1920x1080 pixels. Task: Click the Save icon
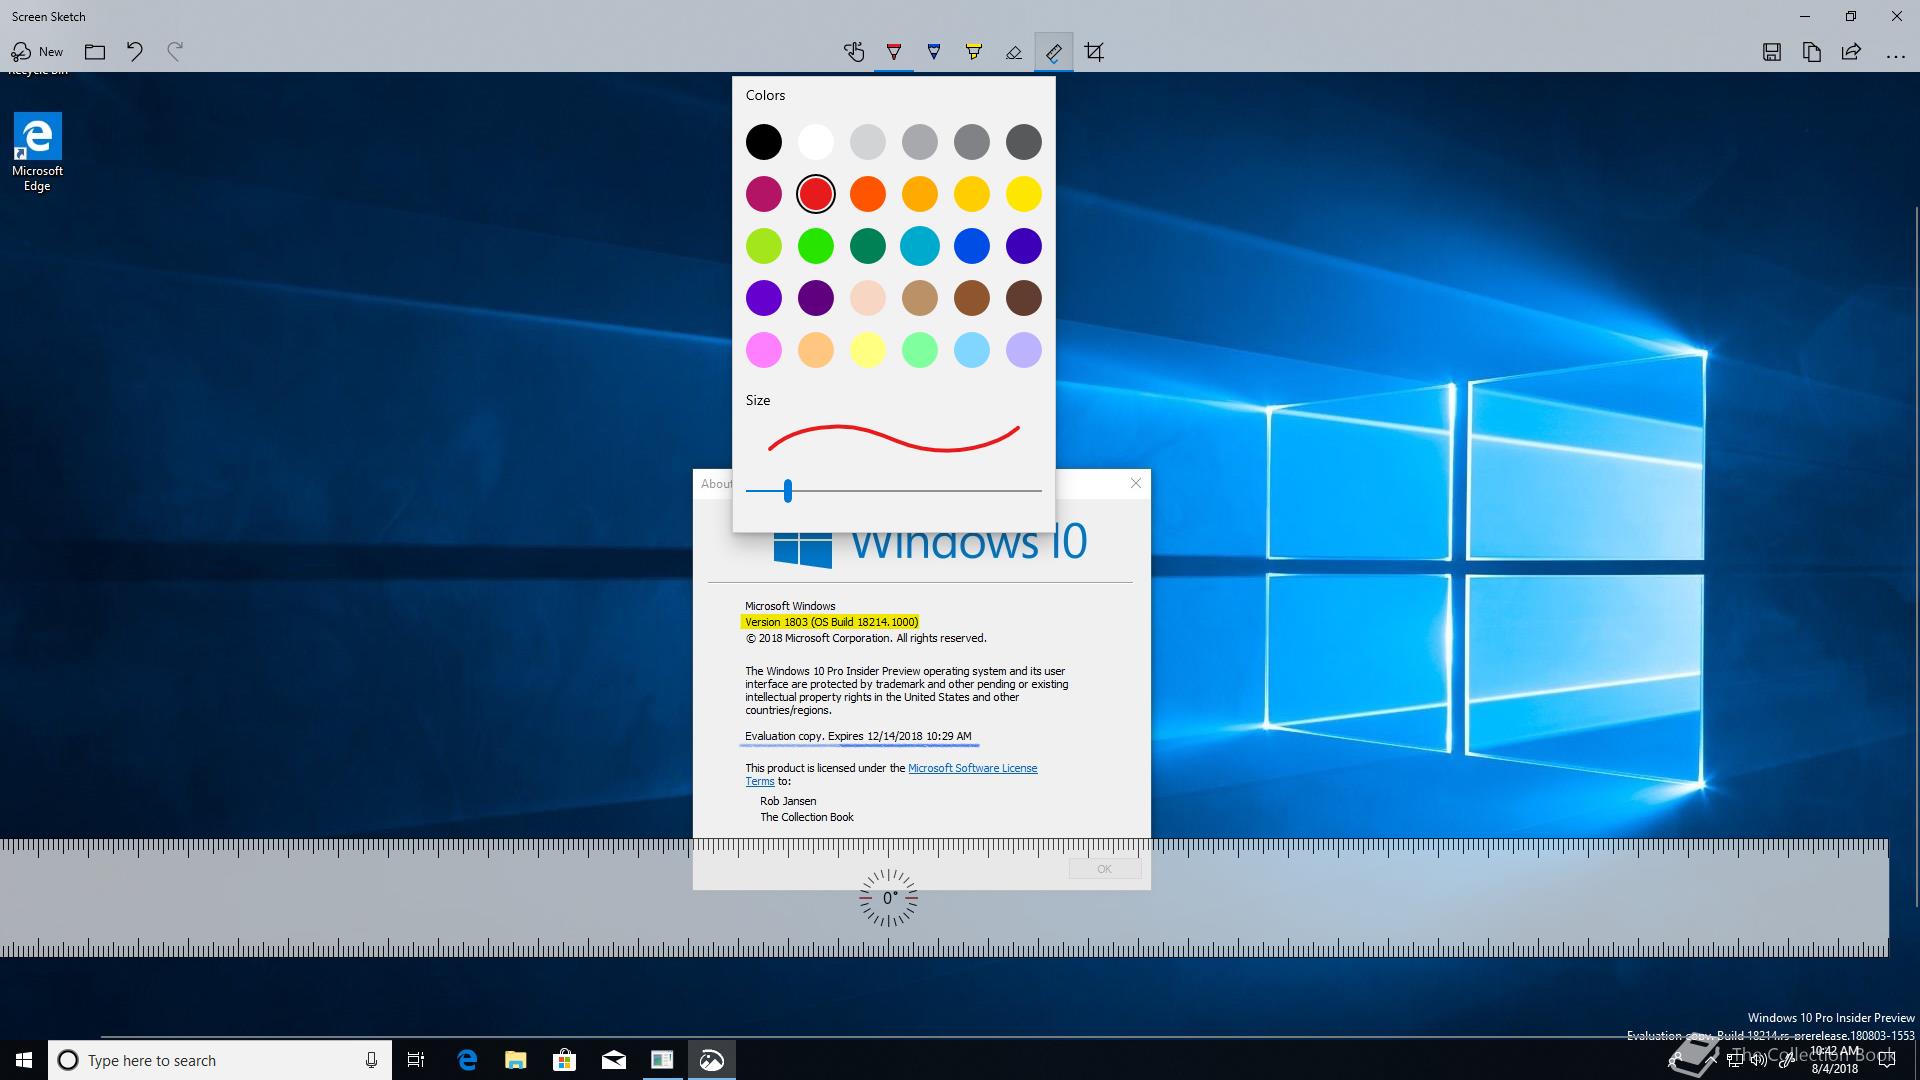[1771, 52]
